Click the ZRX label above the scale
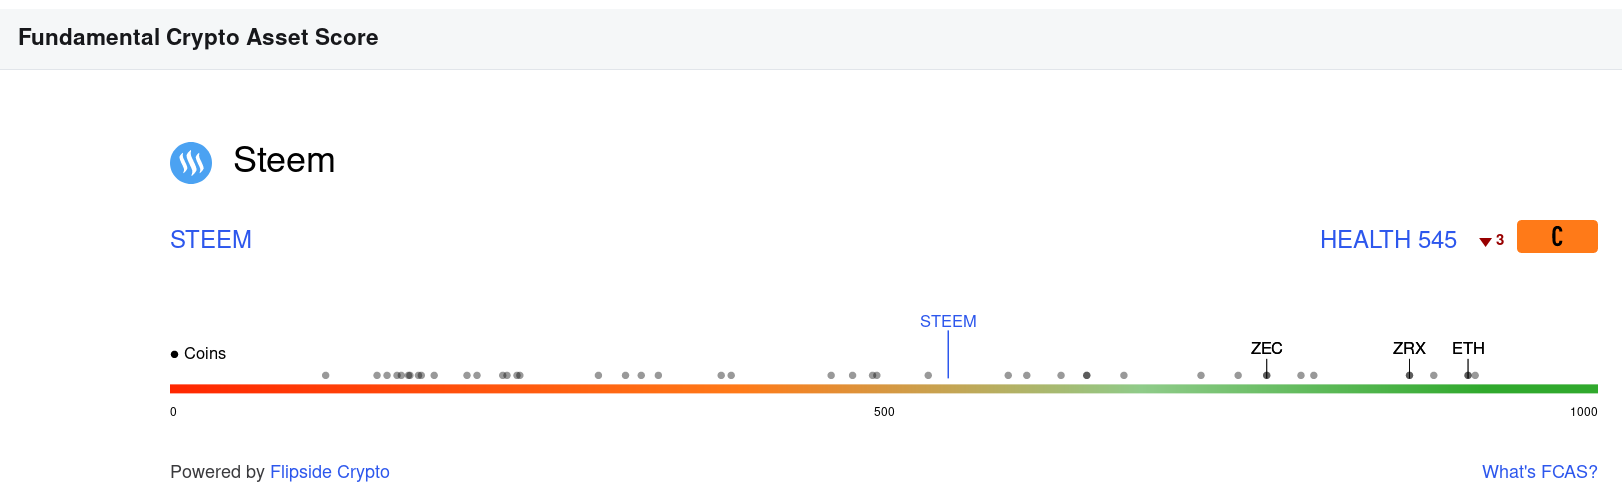Image resolution: width=1622 pixels, height=494 pixels. click(1409, 348)
